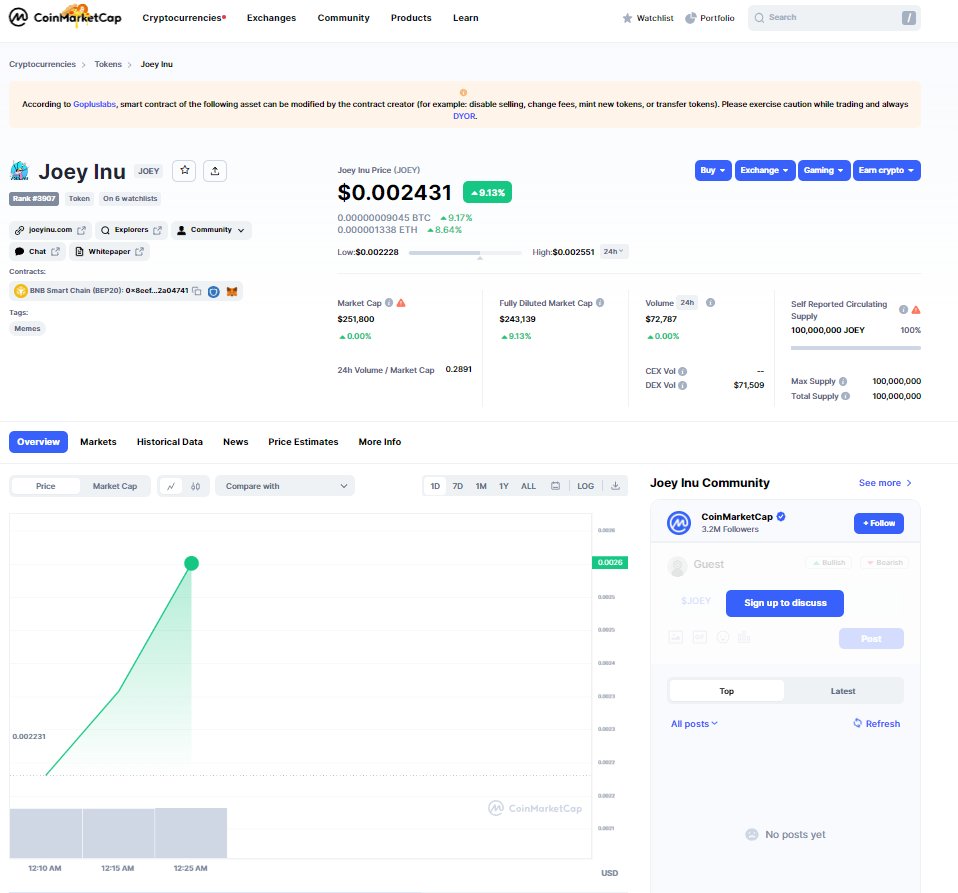Screen dimensions: 958x893
Task: Switch to Historical Data tab
Action: click(x=170, y=442)
